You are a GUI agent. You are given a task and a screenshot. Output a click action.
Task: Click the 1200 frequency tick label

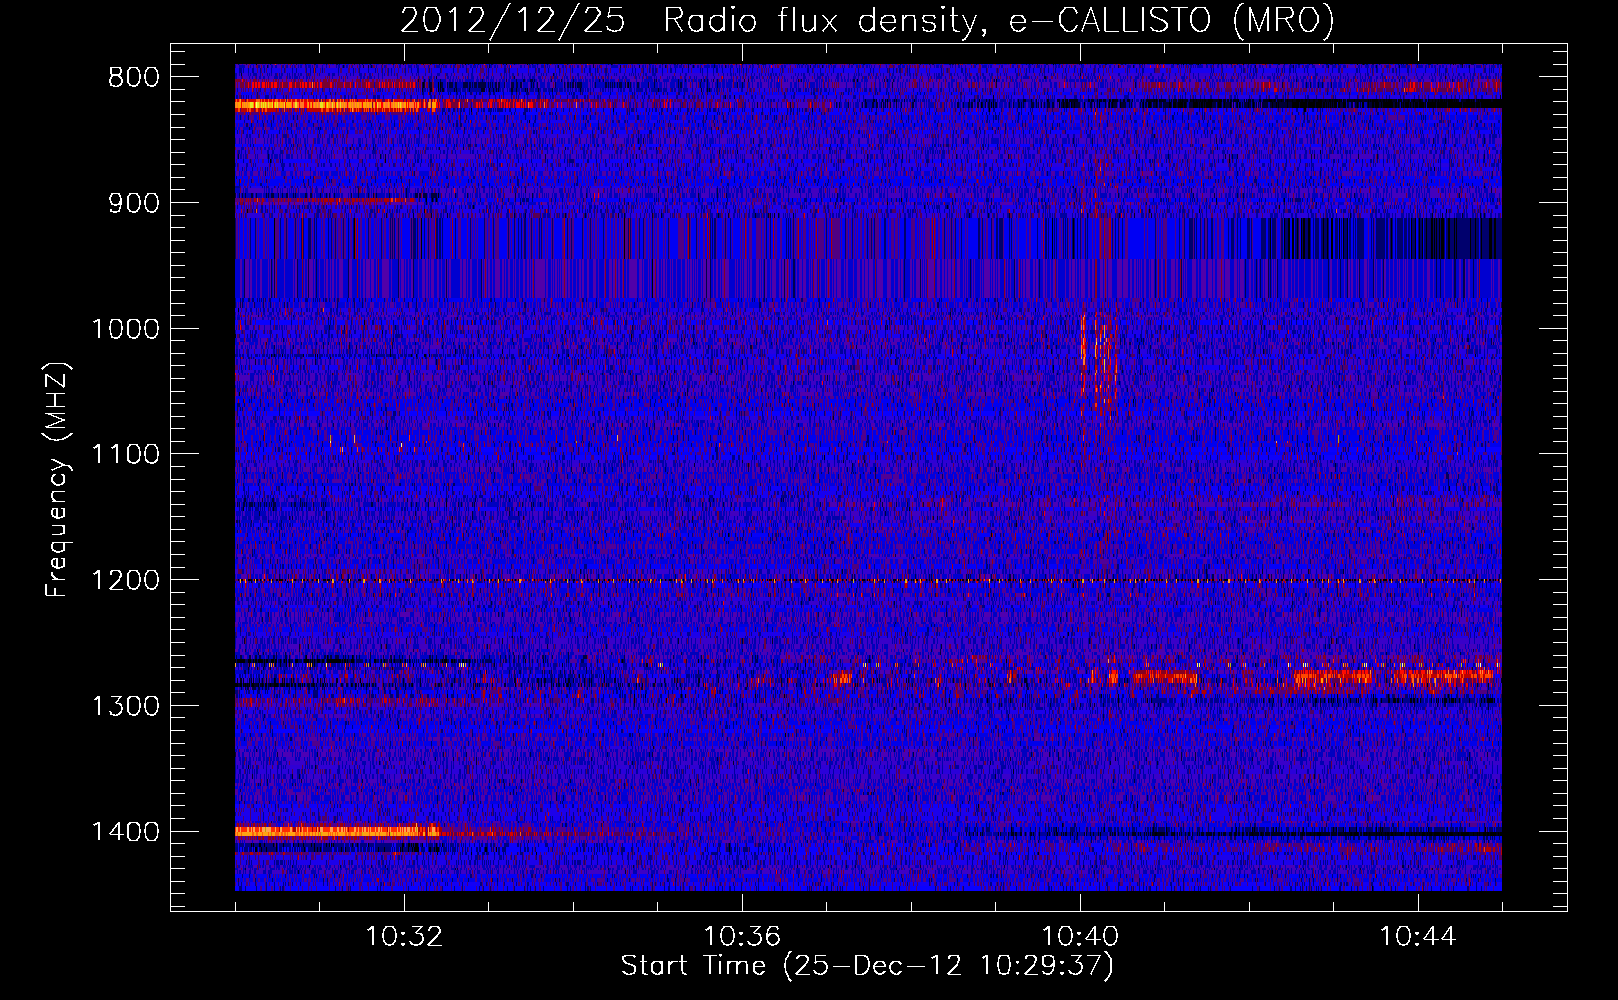click(125, 581)
